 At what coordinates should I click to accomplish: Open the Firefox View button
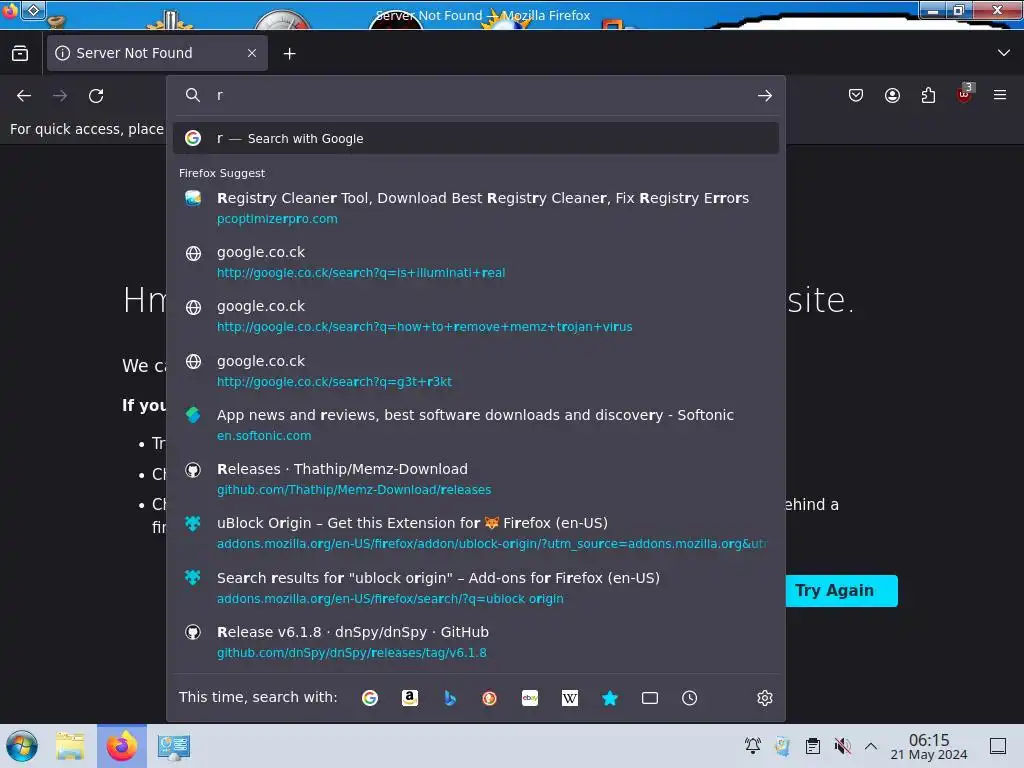click(x=20, y=54)
